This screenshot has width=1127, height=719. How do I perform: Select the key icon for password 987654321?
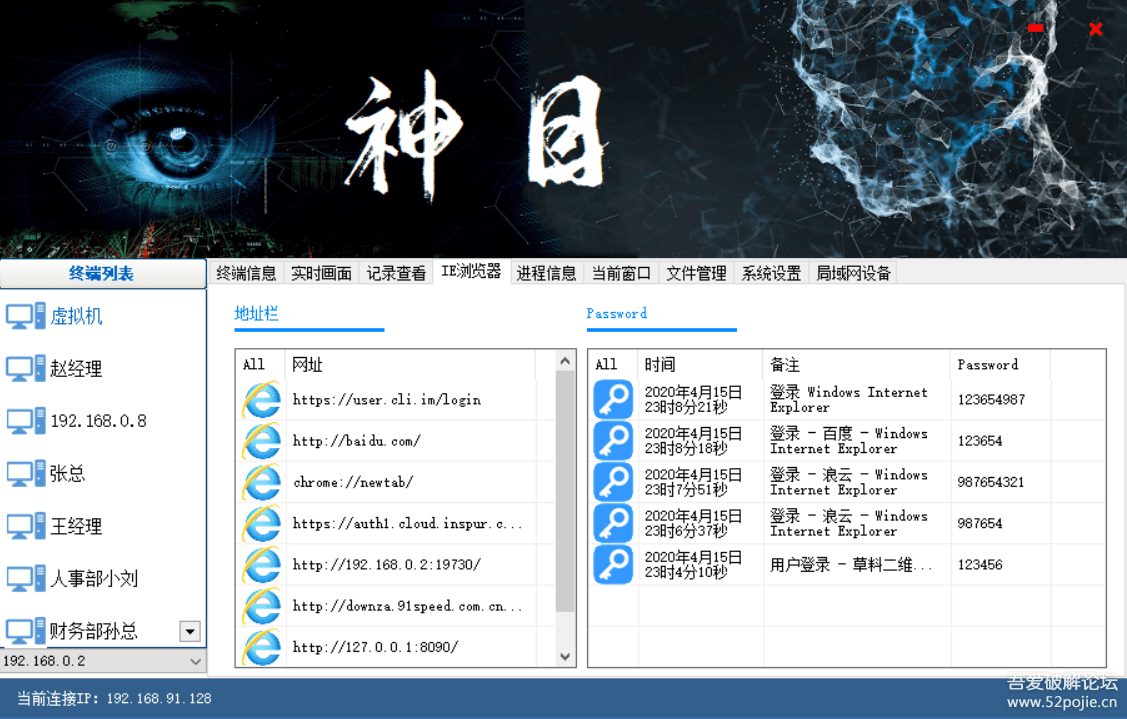[x=613, y=481]
